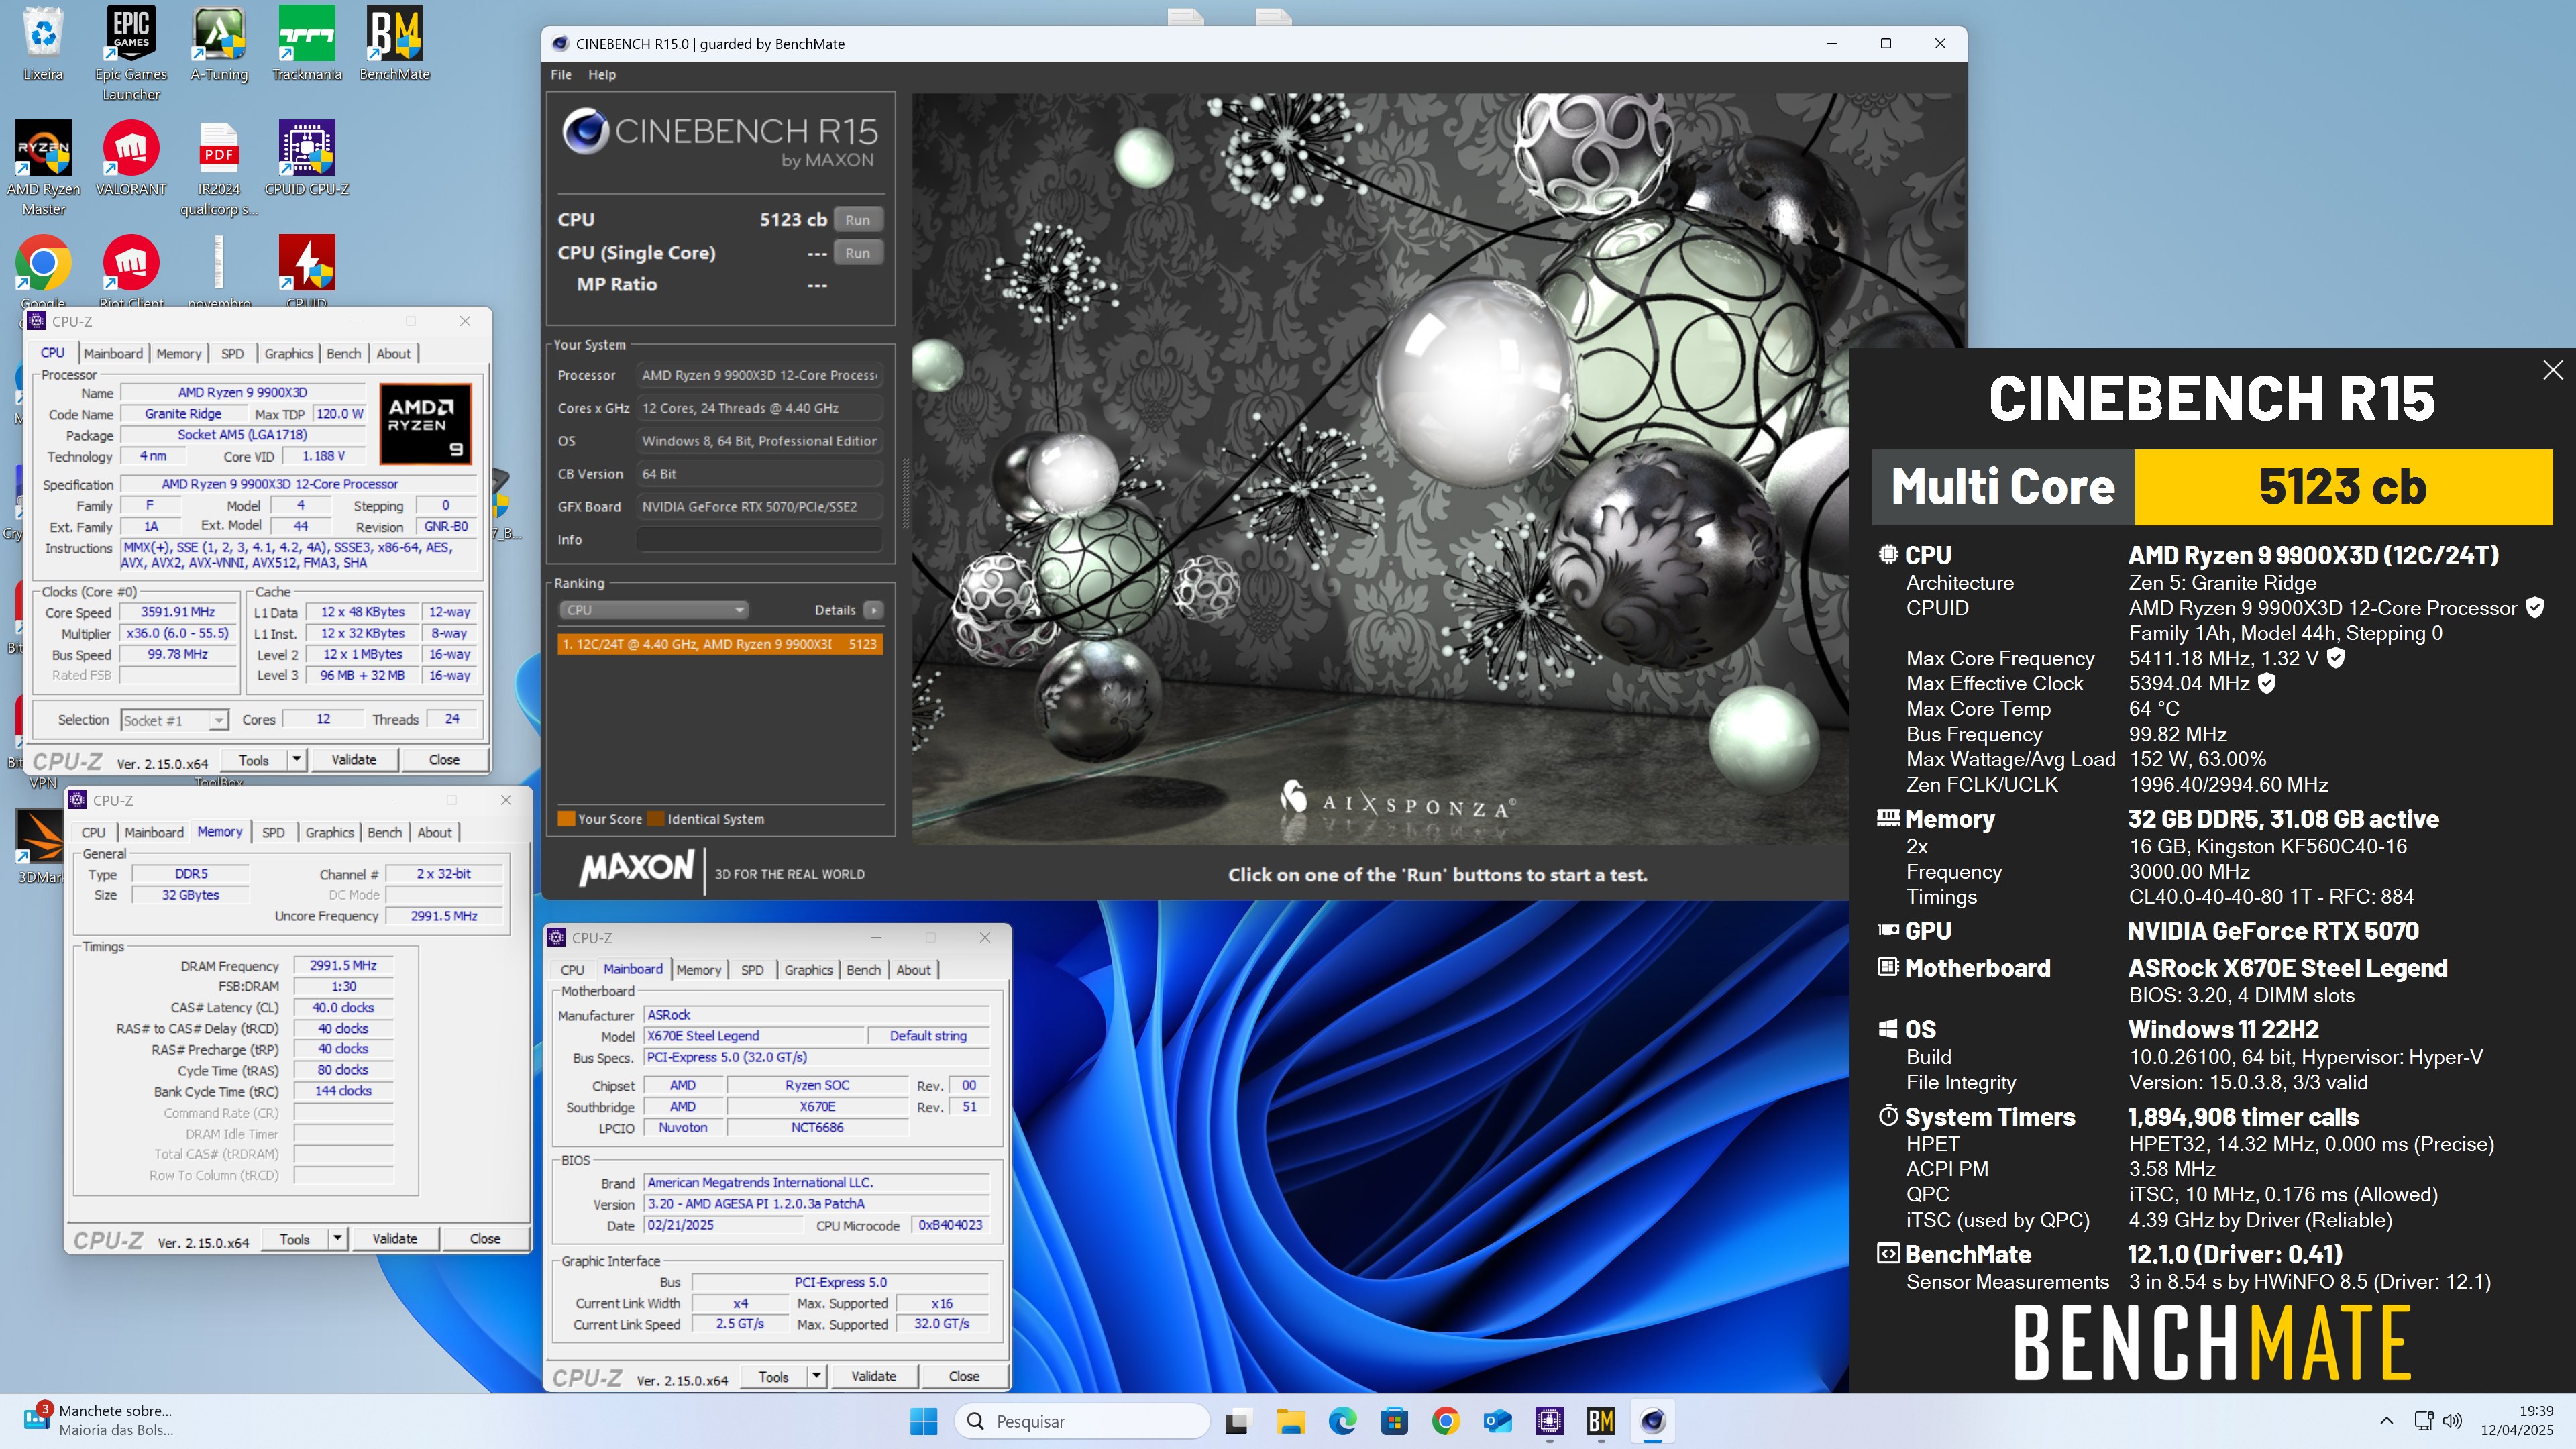The height and width of the screenshot is (1449, 2576).
Task: Click the taskbar Pesquisar search box
Action: coord(1082,1421)
